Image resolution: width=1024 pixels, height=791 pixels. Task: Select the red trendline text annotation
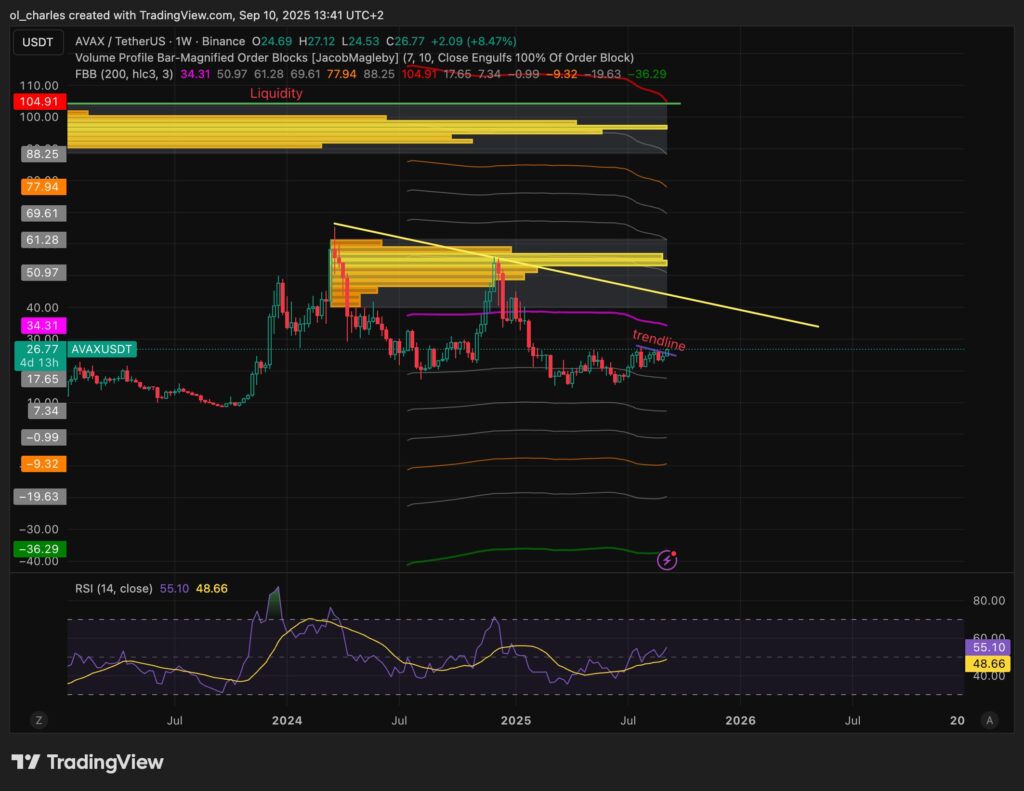coord(659,340)
